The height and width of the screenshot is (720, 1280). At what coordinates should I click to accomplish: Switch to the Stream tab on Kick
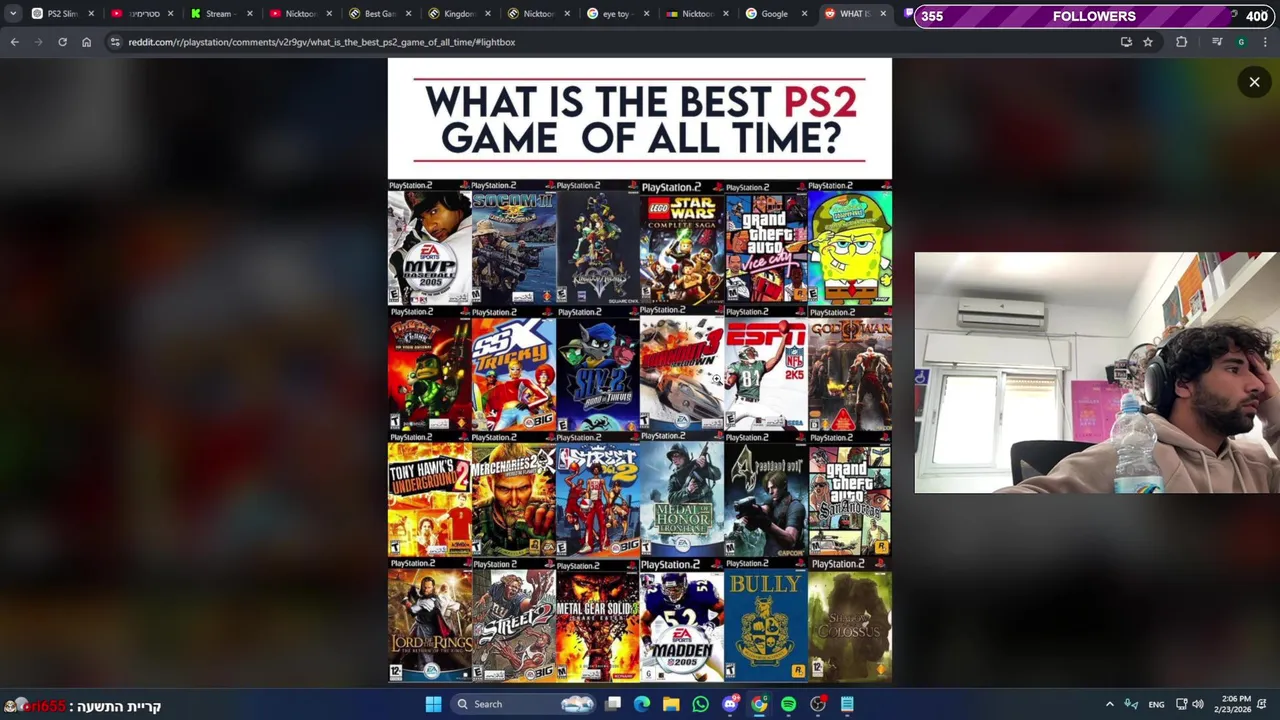tap(222, 14)
